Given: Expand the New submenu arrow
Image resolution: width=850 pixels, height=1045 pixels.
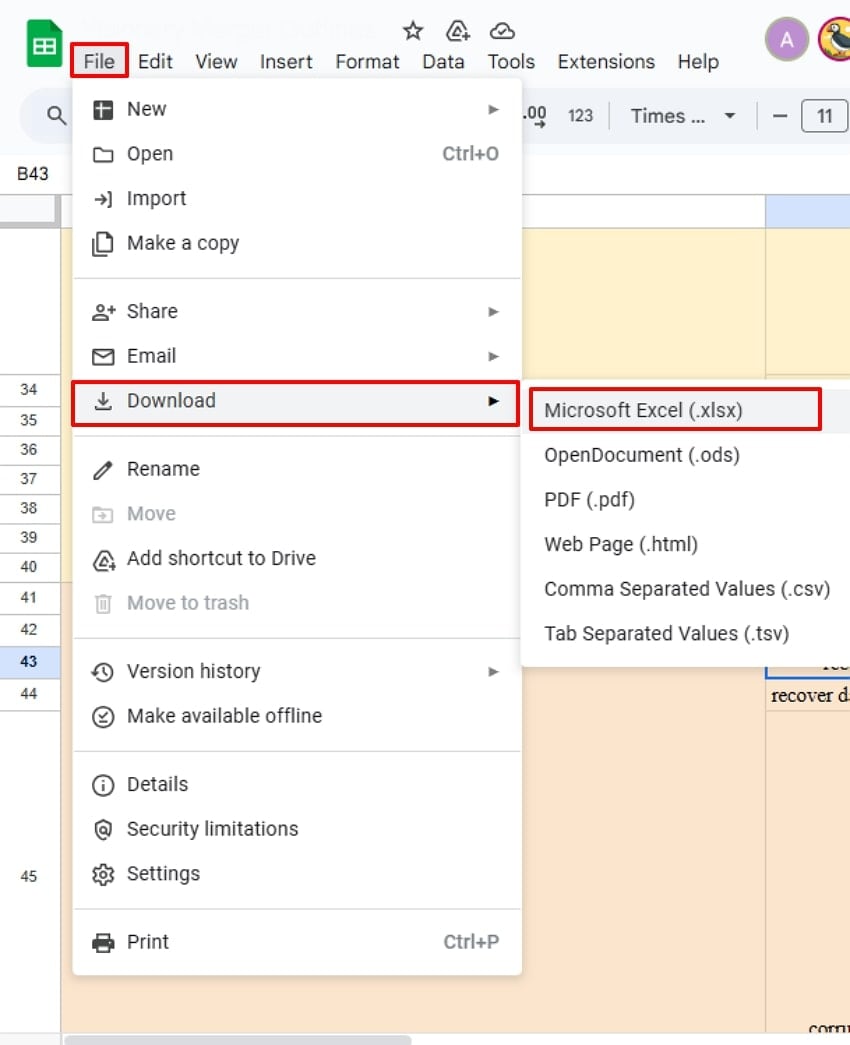Looking at the screenshot, I should [x=493, y=109].
